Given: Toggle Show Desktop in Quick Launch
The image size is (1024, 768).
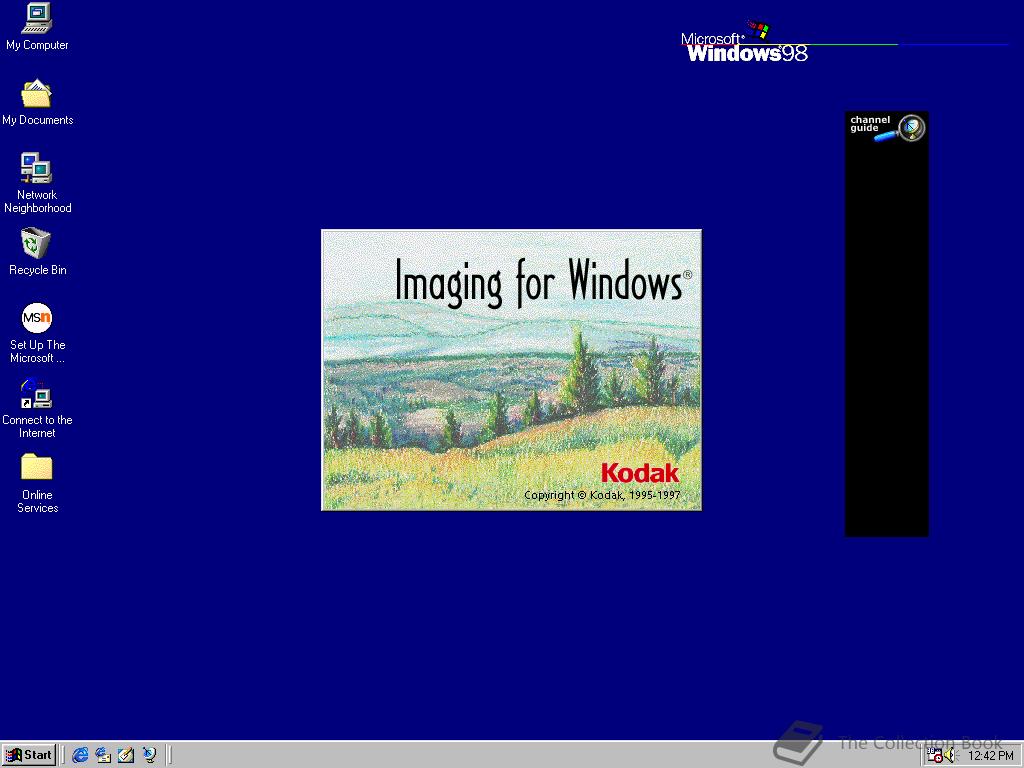Looking at the screenshot, I should [x=125, y=755].
